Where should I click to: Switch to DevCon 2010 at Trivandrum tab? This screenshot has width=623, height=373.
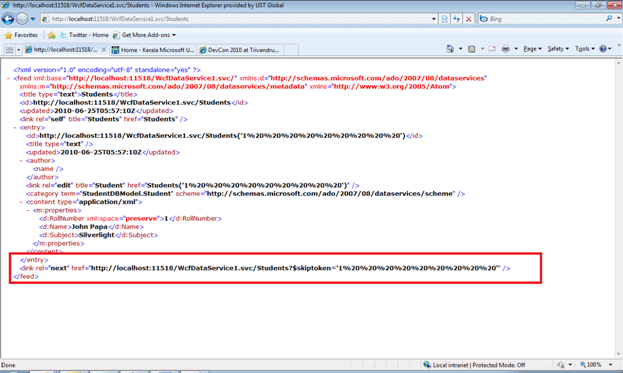click(x=240, y=50)
